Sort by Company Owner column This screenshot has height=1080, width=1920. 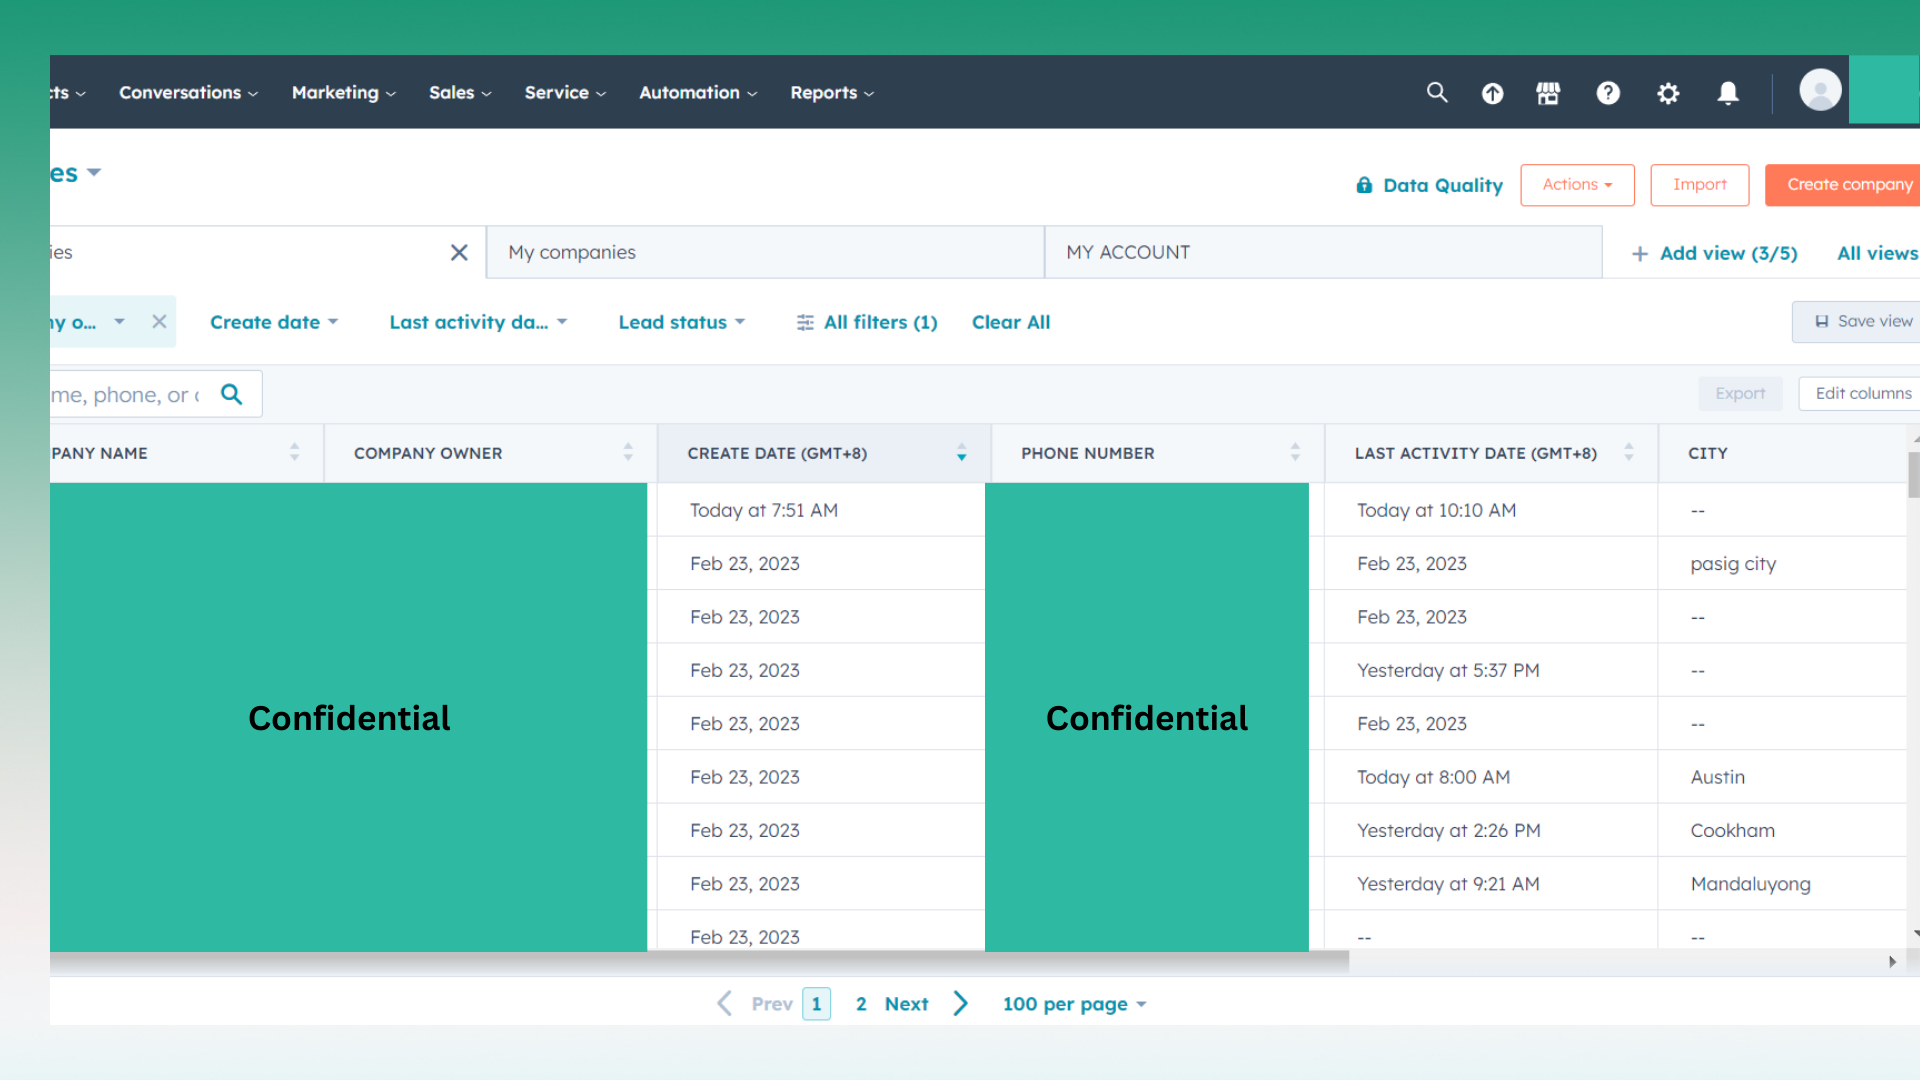(x=628, y=453)
